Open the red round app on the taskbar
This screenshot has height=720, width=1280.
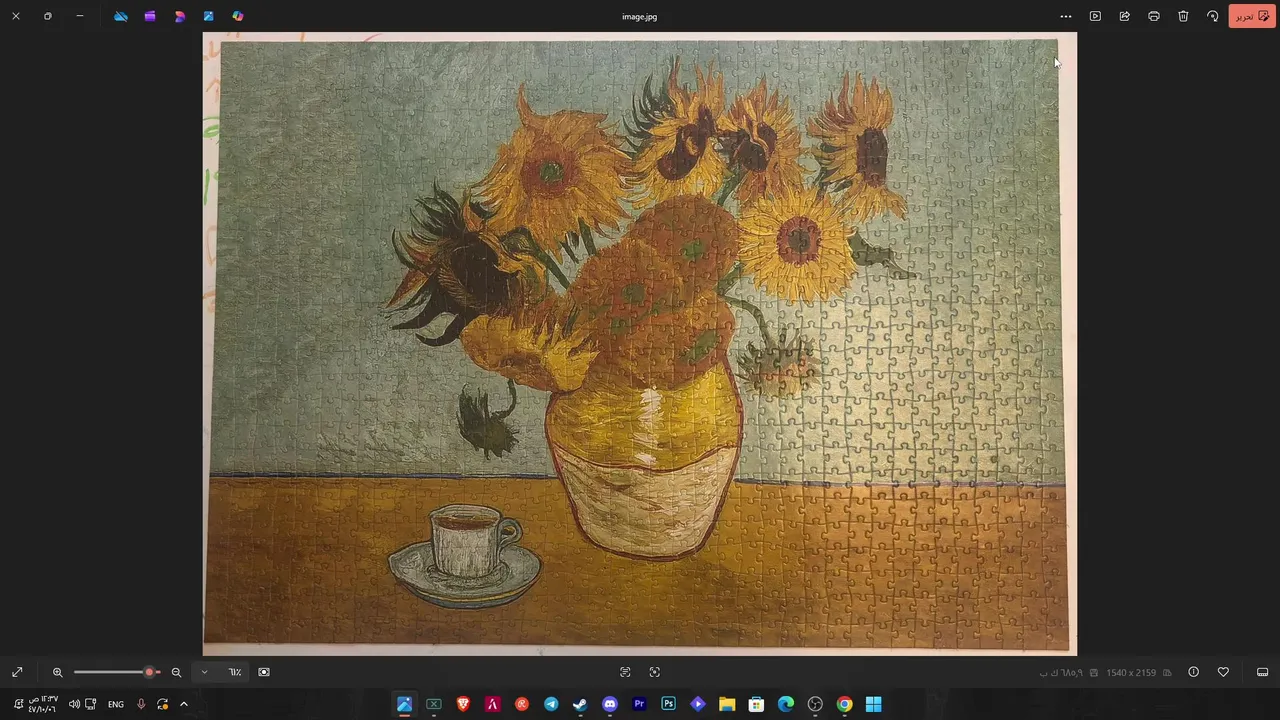coord(522,704)
